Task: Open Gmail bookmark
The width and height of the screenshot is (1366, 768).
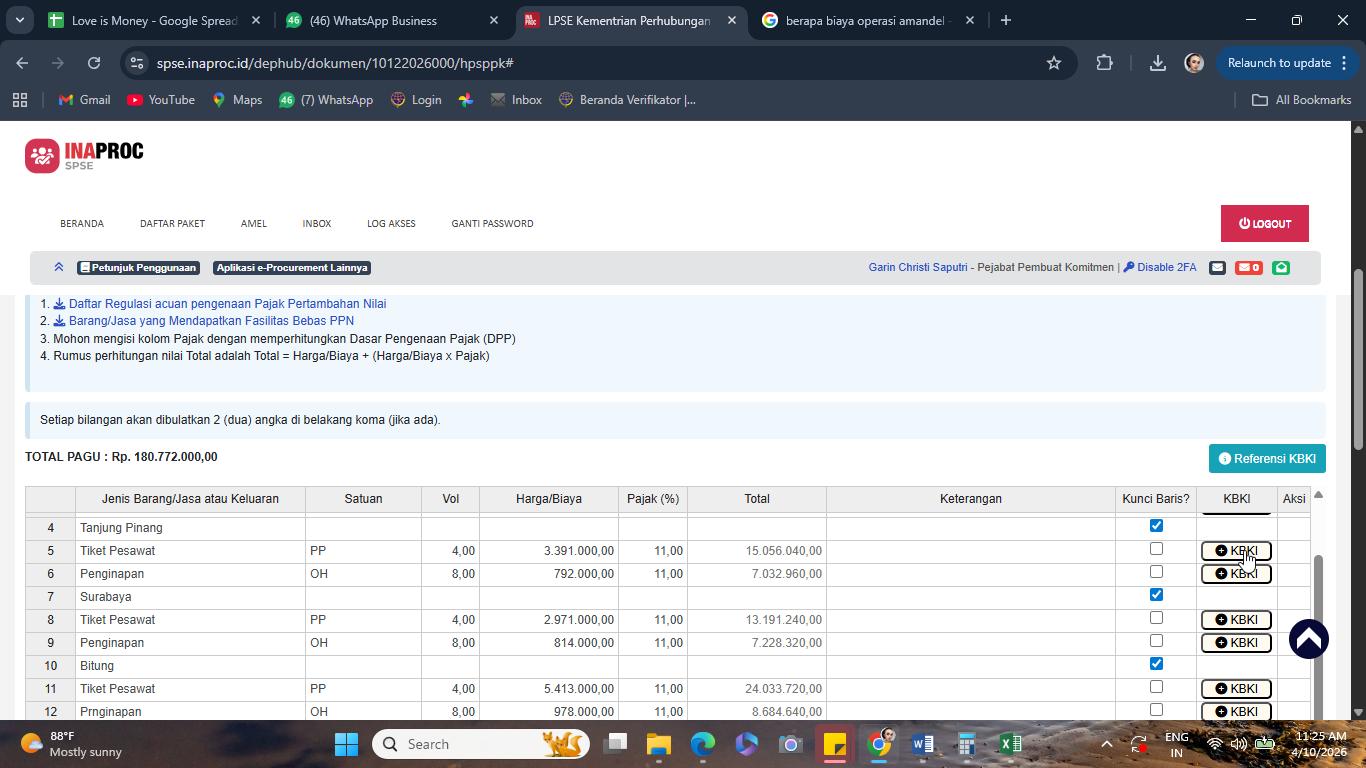Action: coord(84,100)
